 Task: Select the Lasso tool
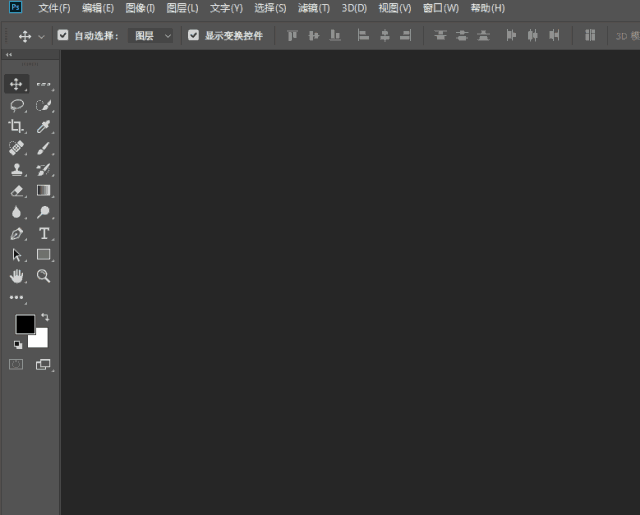pos(17,105)
